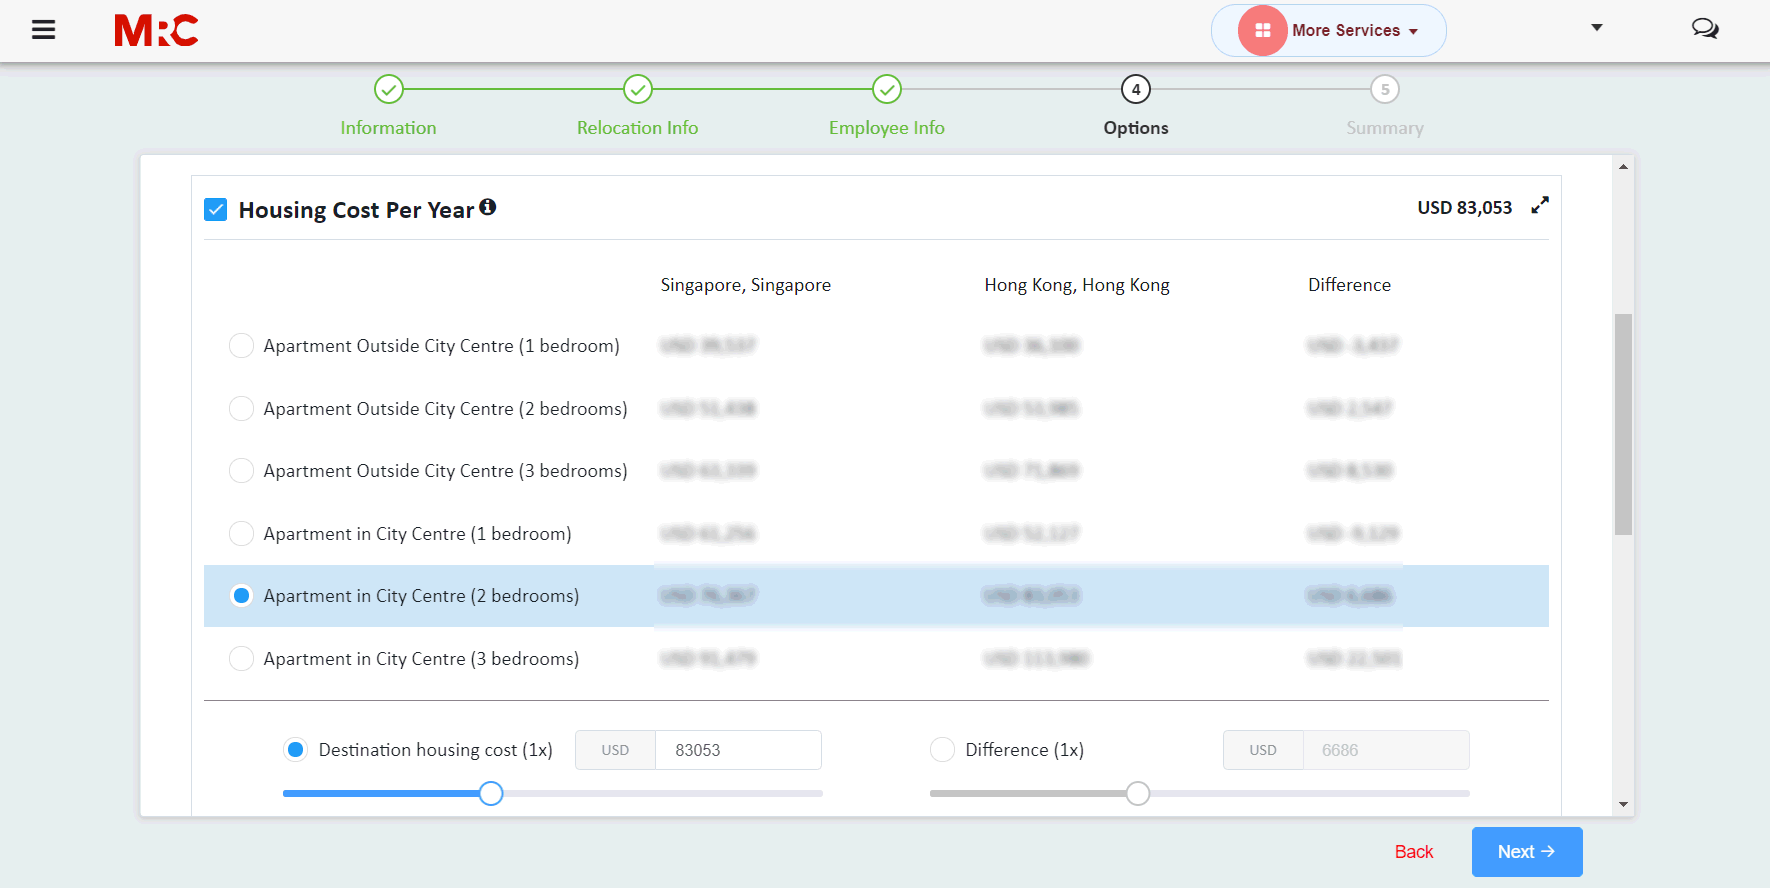Expand the Housing Cost panel to fullscreen
The height and width of the screenshot is (888, 1770).
[x=1540, y=205]
